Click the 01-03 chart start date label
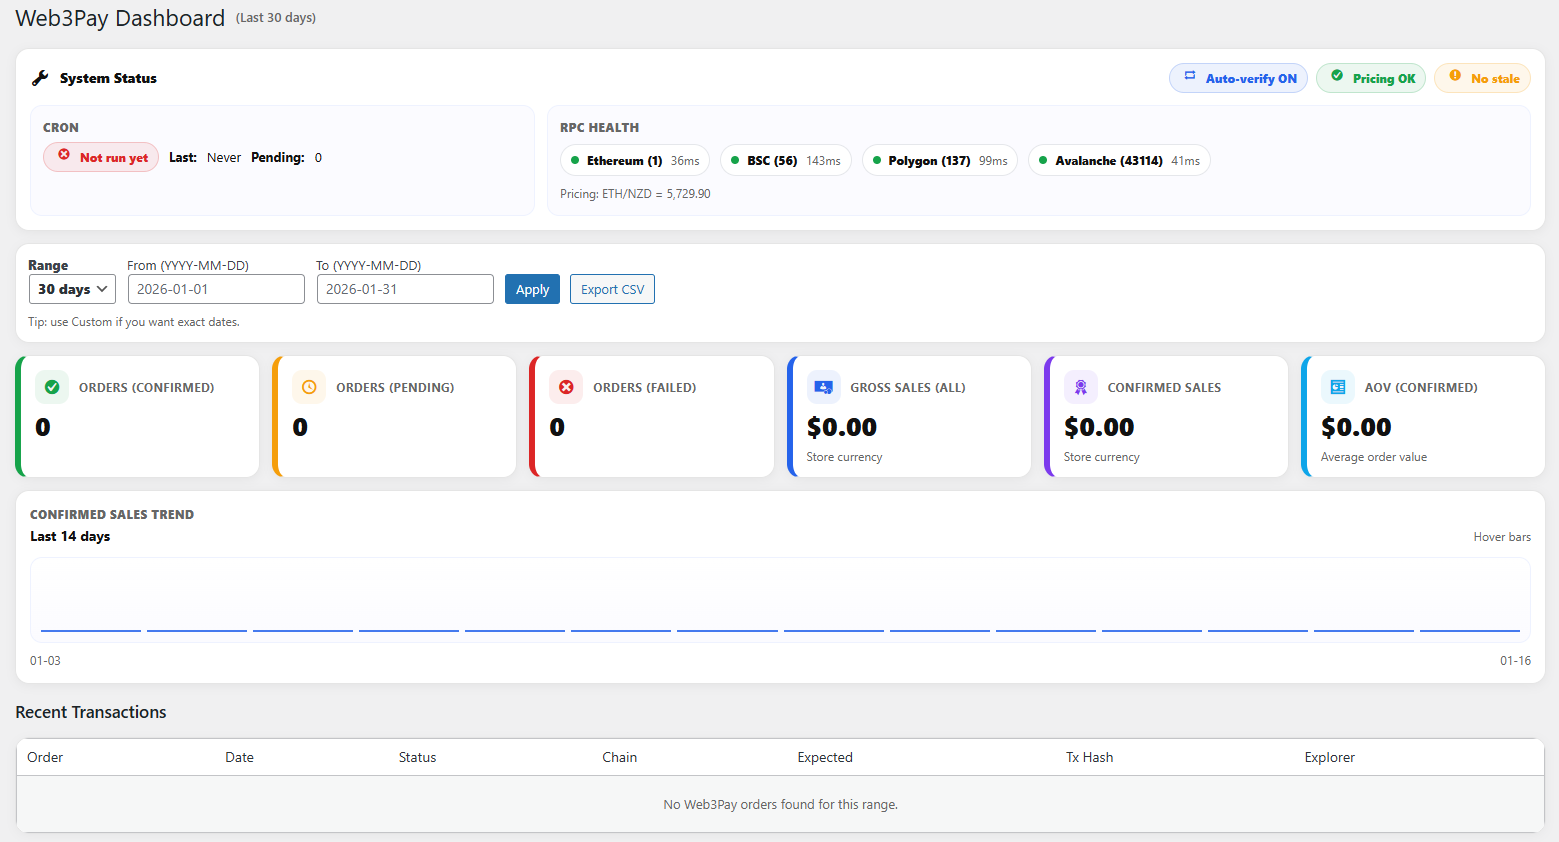The height and width of the screenshot is (842, 1559). click(x=45, y=661)
